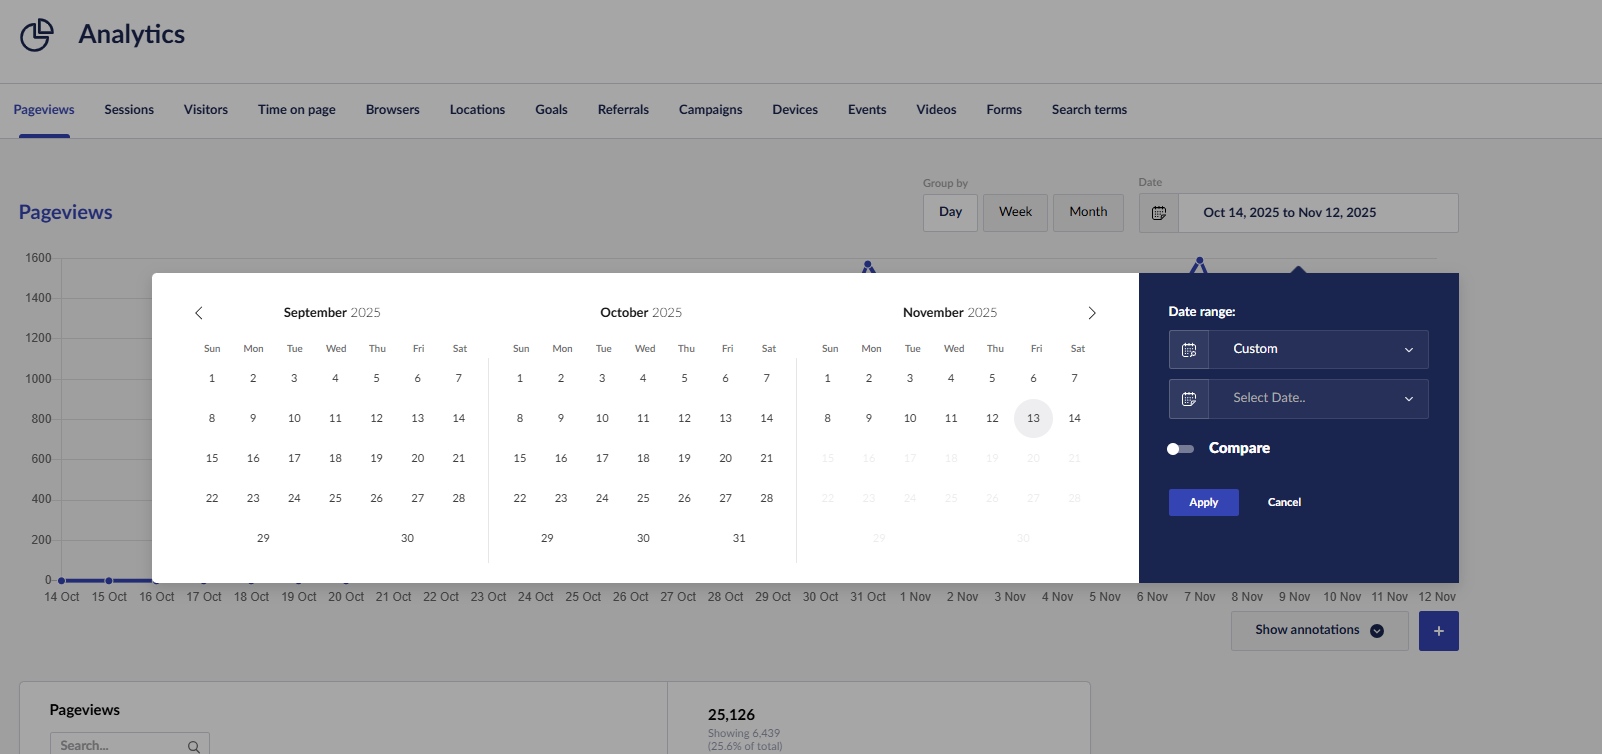Open the Custom date range dropdown
Viewport: 1602px width, 754px height.
(1318, 350)
